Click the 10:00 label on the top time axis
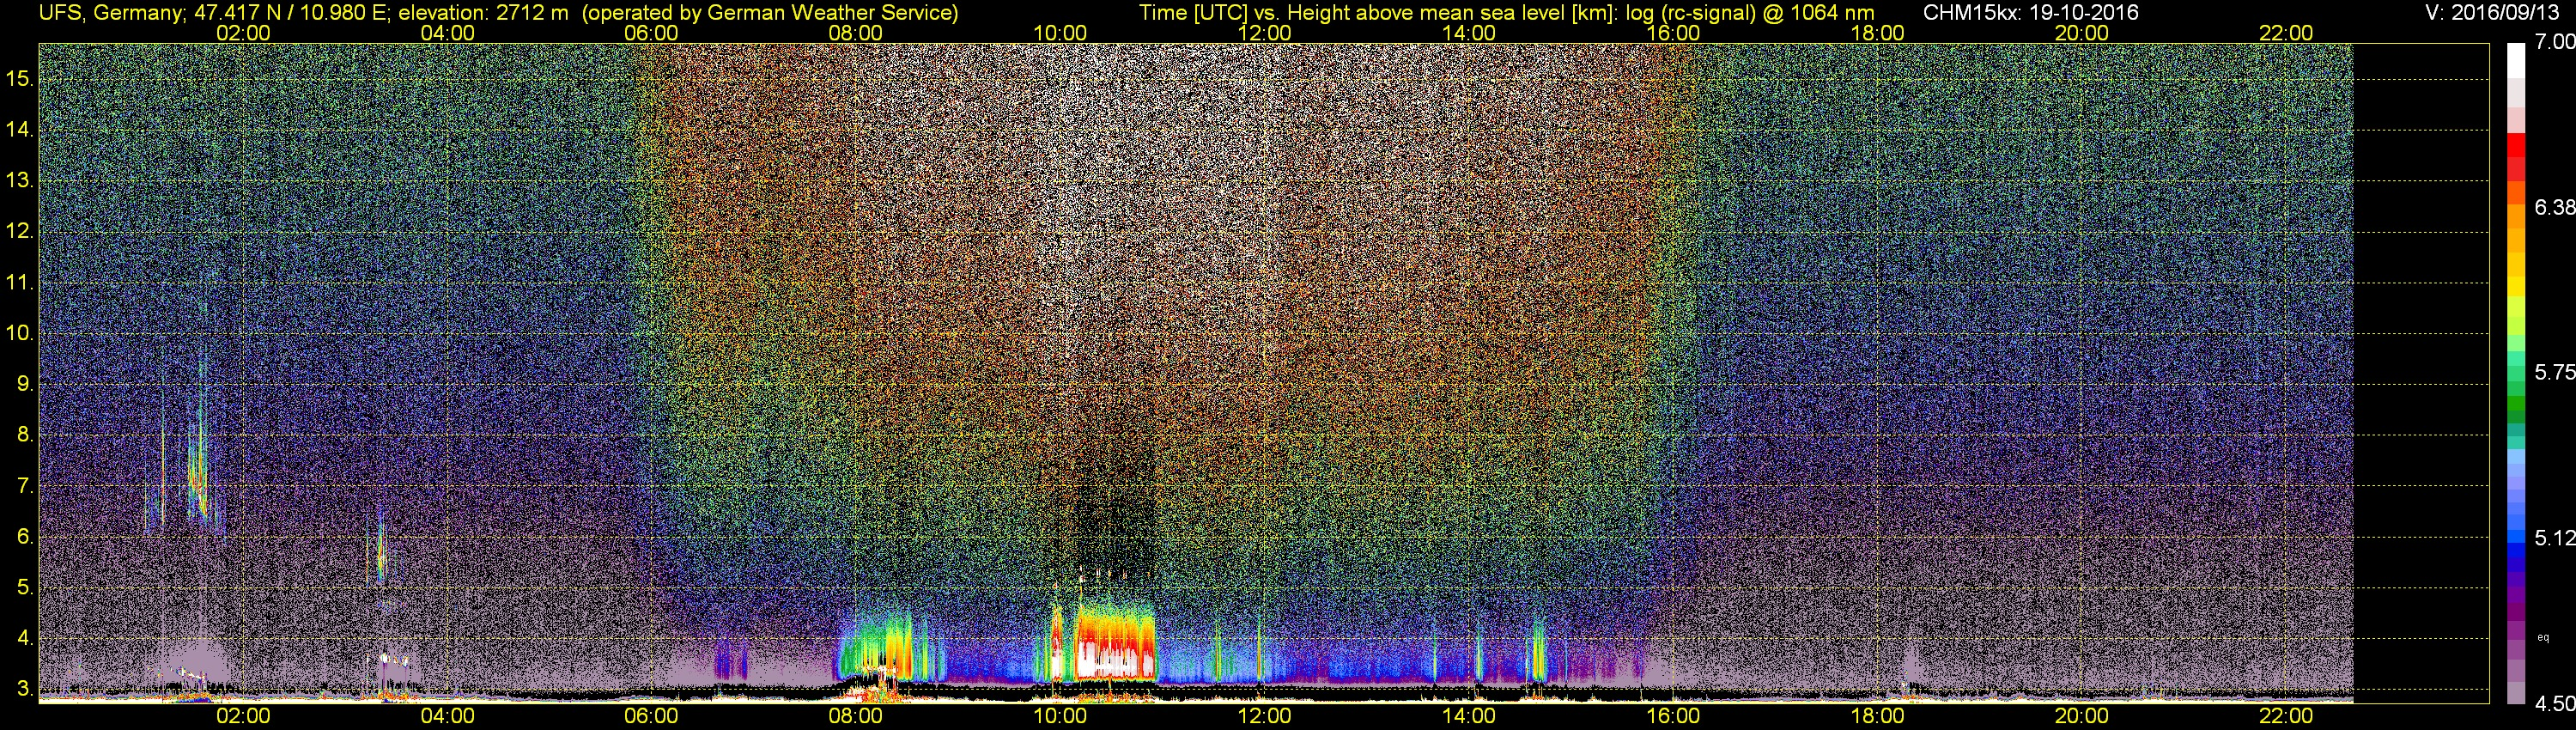 click(x=1060, y=32)
